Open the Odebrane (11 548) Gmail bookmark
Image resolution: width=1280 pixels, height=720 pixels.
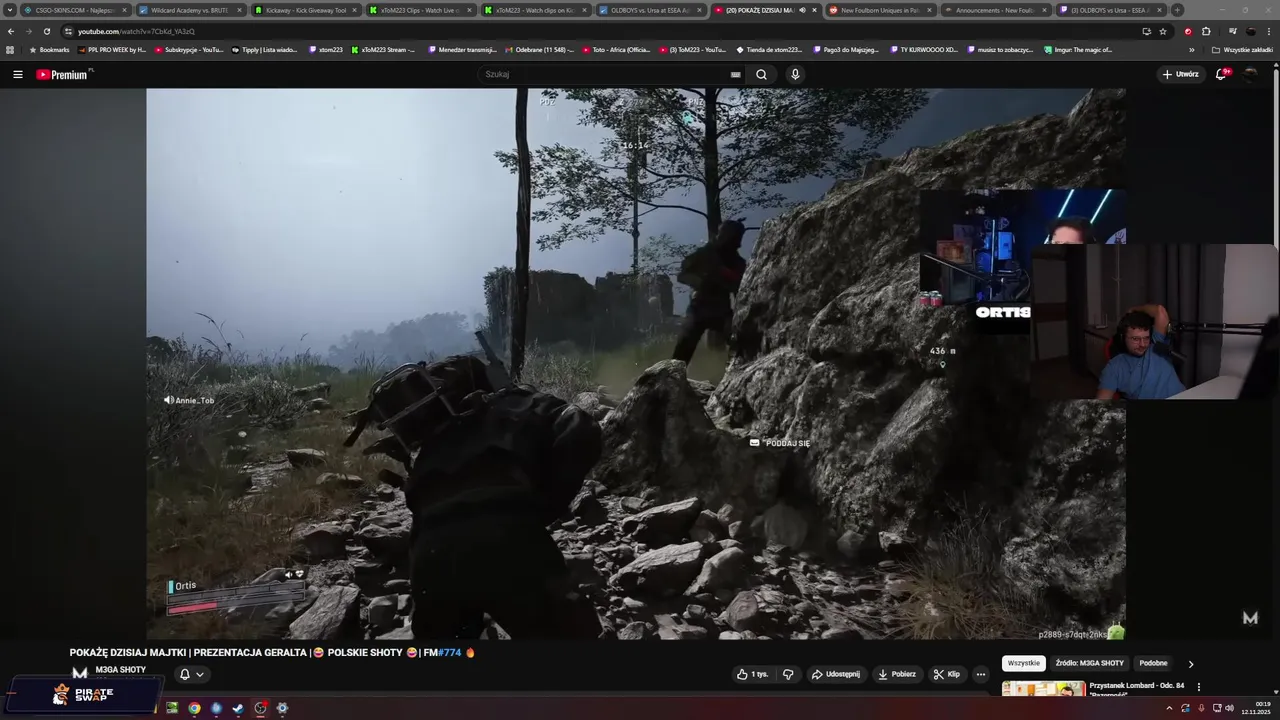click(x=540, y=49)
